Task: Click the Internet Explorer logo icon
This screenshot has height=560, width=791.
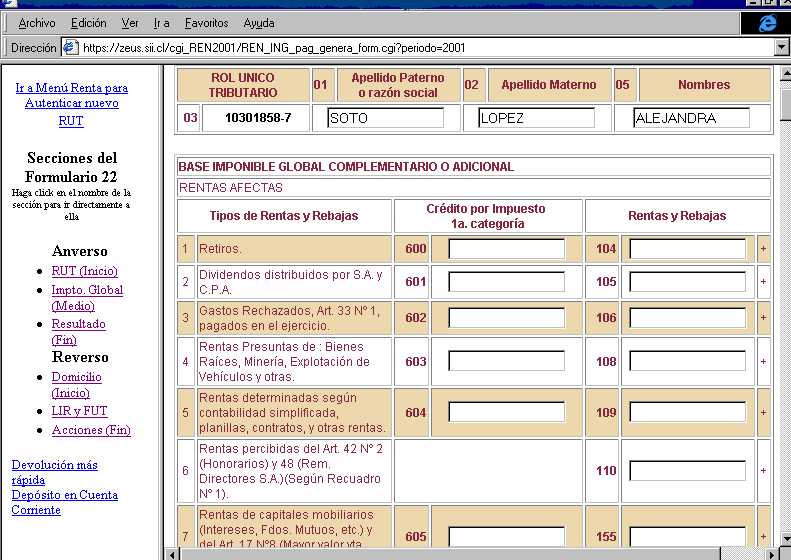Action: 767,23
